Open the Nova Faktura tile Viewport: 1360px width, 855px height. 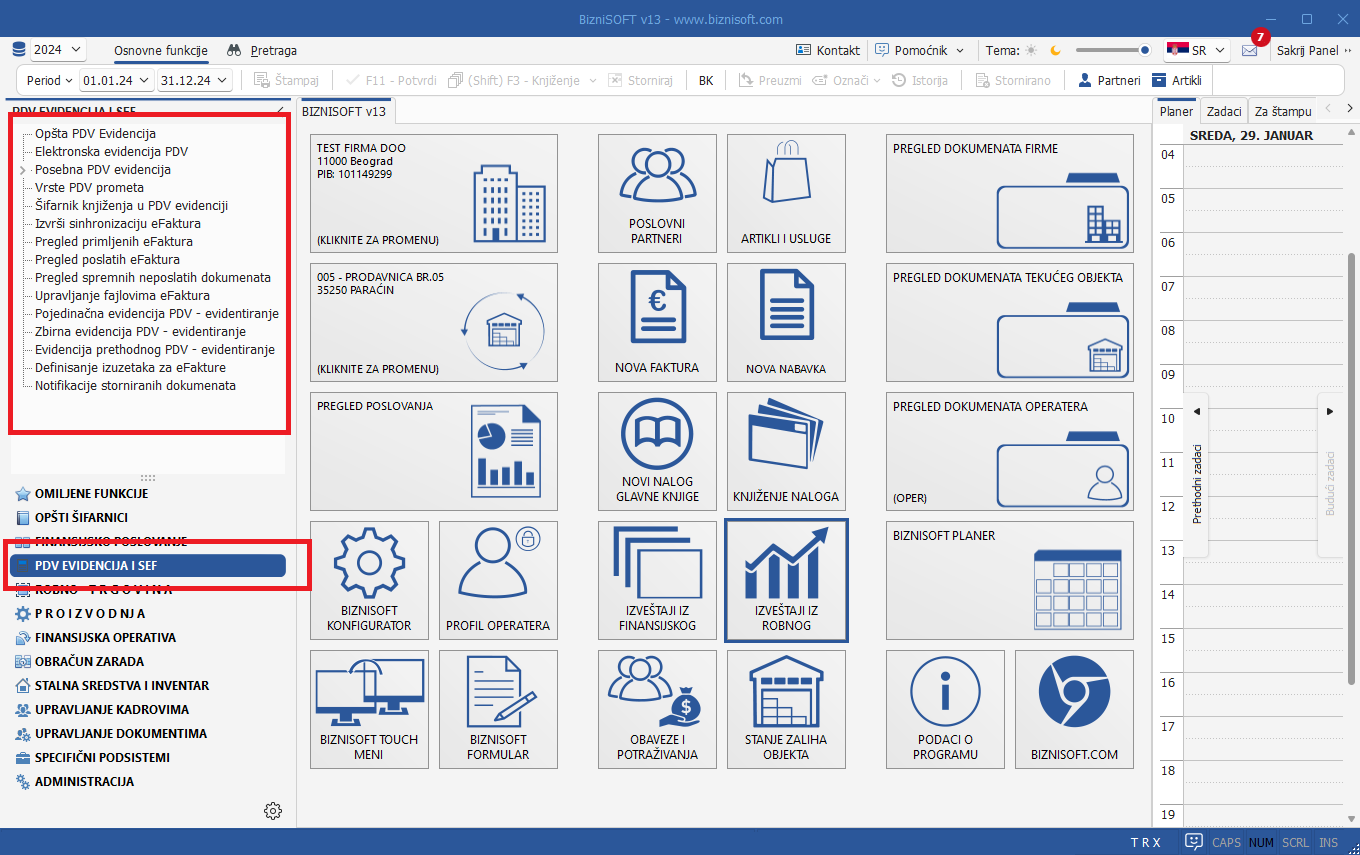(657, 321)
